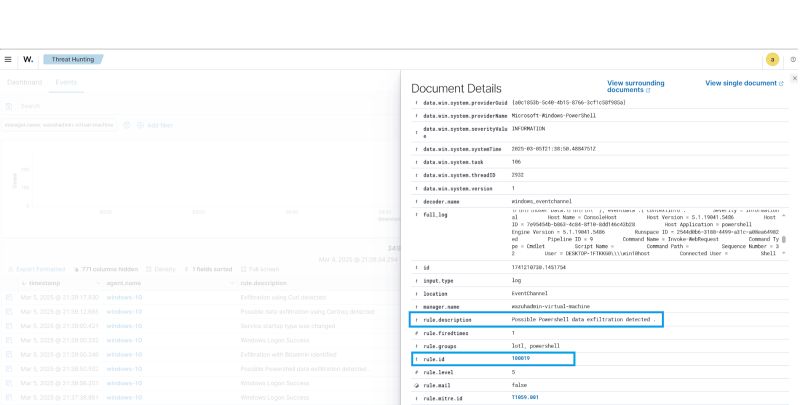800x405 pixels.
Task: Switch to the Events tab
Action: click(66, 83)
